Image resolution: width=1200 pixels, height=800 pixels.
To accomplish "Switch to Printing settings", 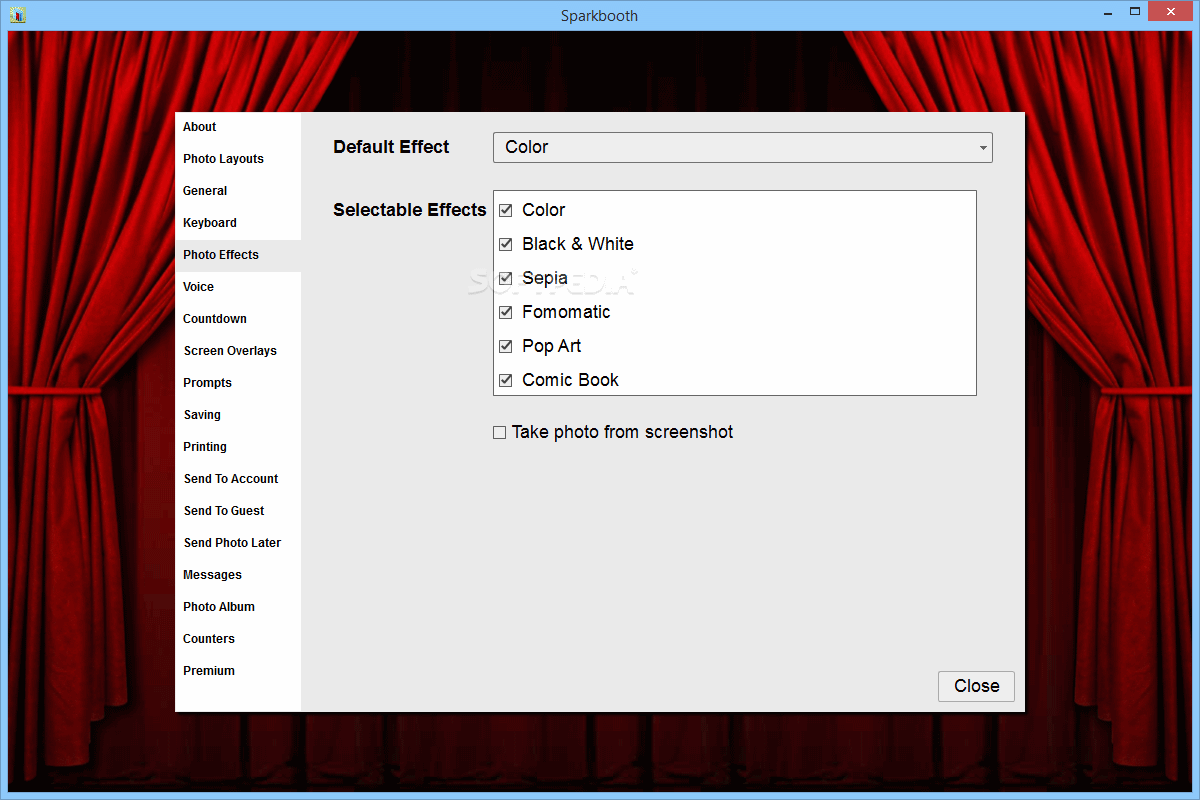I will pos(238,447).
